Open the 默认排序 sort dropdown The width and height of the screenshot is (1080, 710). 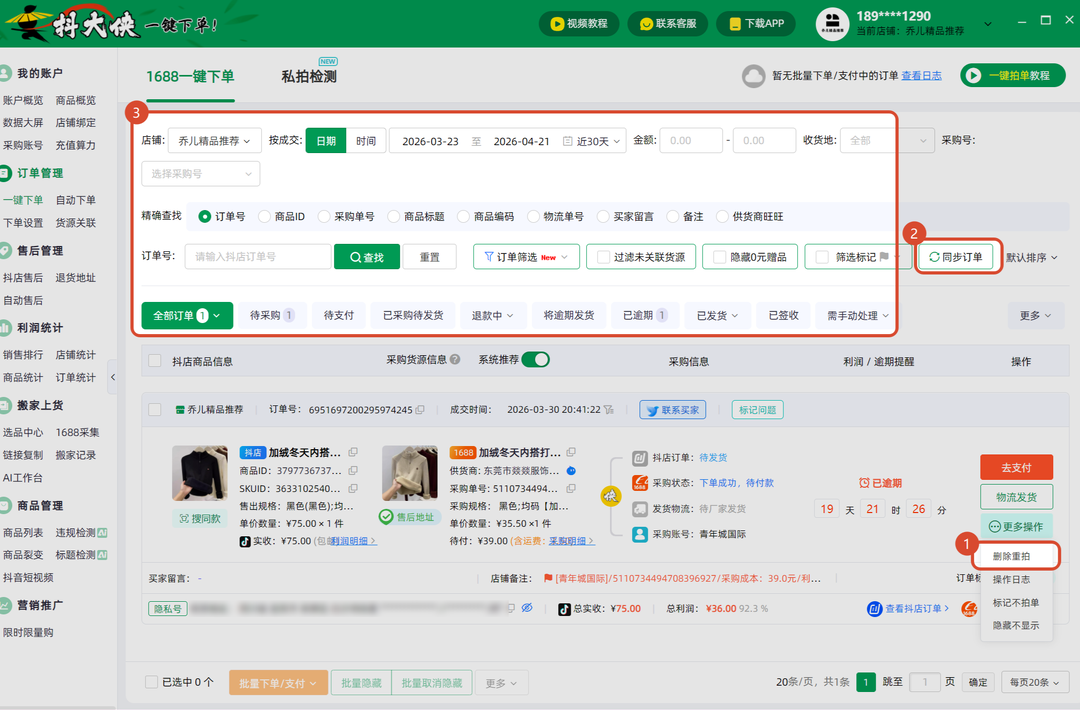point(1031,257)
